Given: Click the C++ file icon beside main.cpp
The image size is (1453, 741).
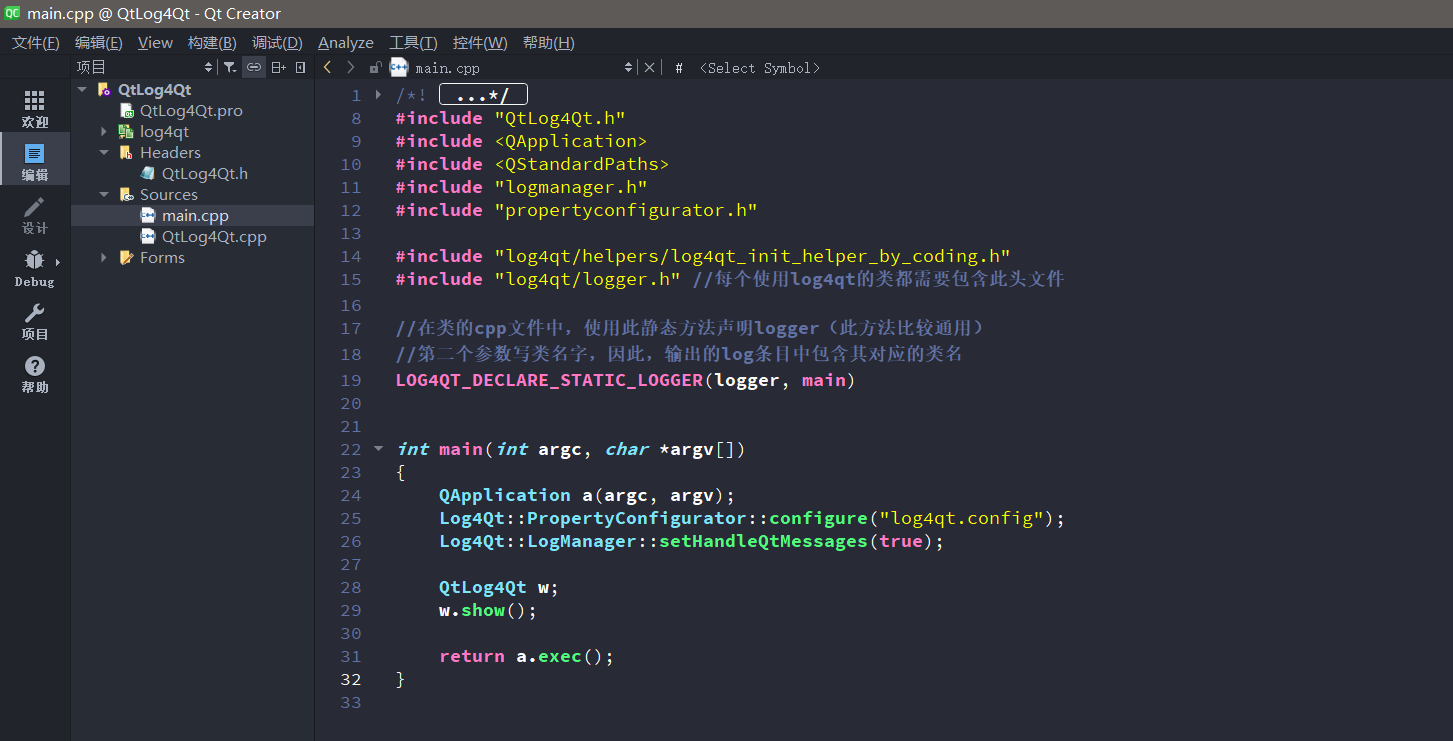Looking at the screenshot, I should click(399, 67).
